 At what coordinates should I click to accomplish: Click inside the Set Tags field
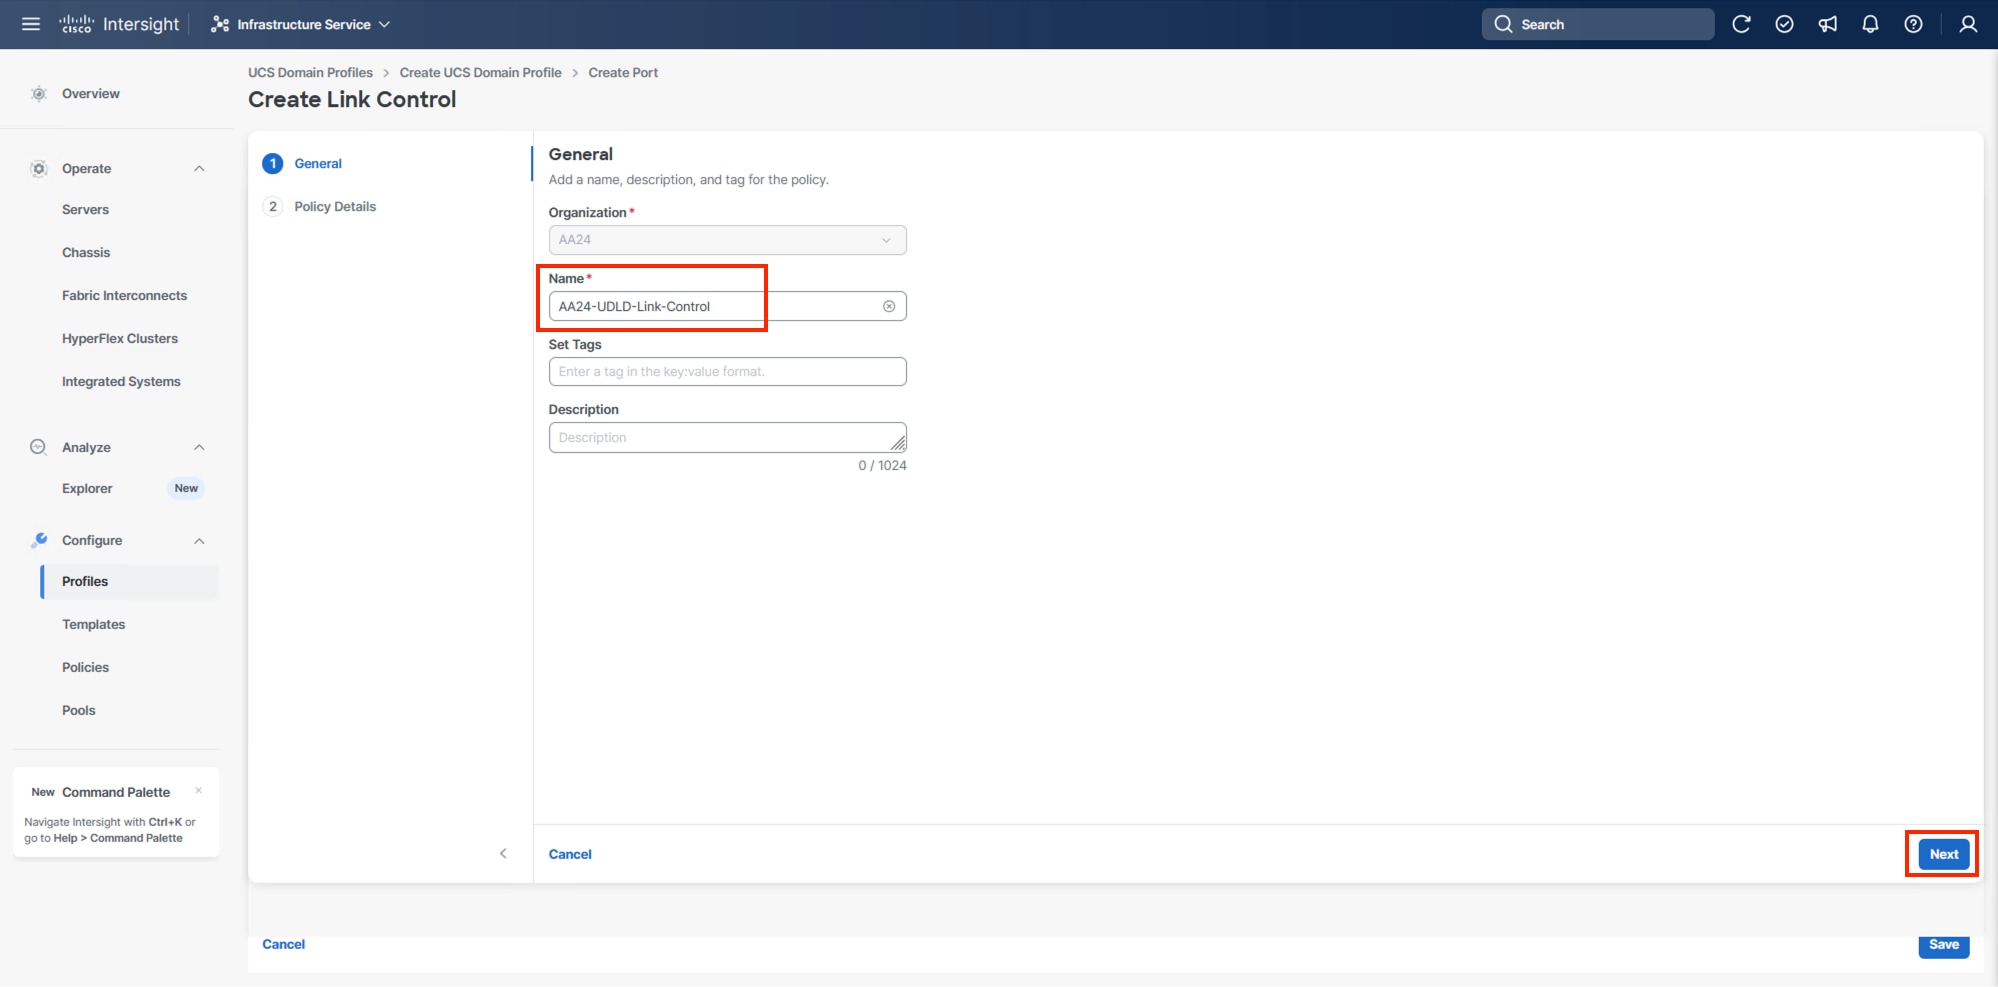coord(727,371)
